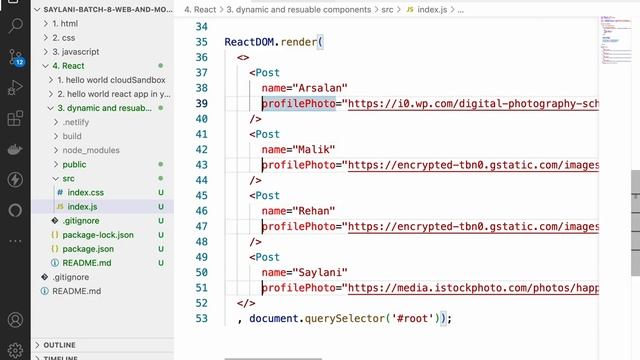Open .gitignore inside the React project
Viewport: 640px width, 360px height.
[102, 221]
